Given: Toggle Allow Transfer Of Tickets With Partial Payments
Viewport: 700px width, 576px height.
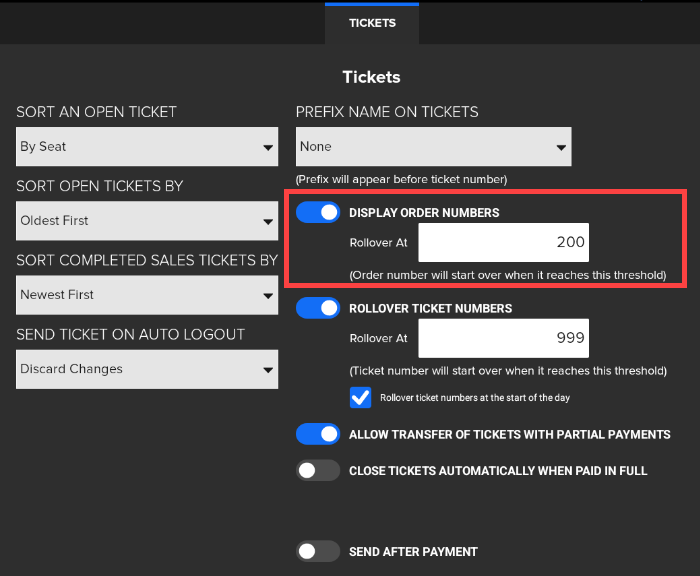Looking at the screenshot, I should tap(318, 434).
